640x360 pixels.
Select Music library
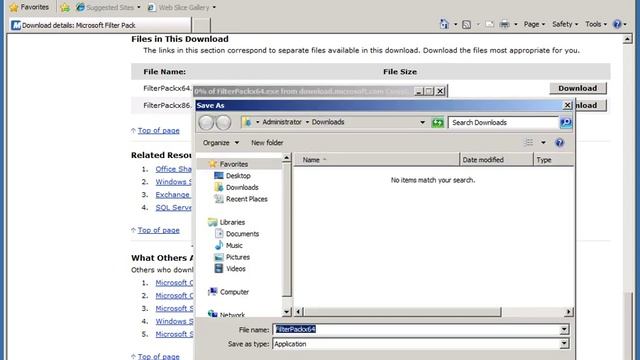click(229, 246)
